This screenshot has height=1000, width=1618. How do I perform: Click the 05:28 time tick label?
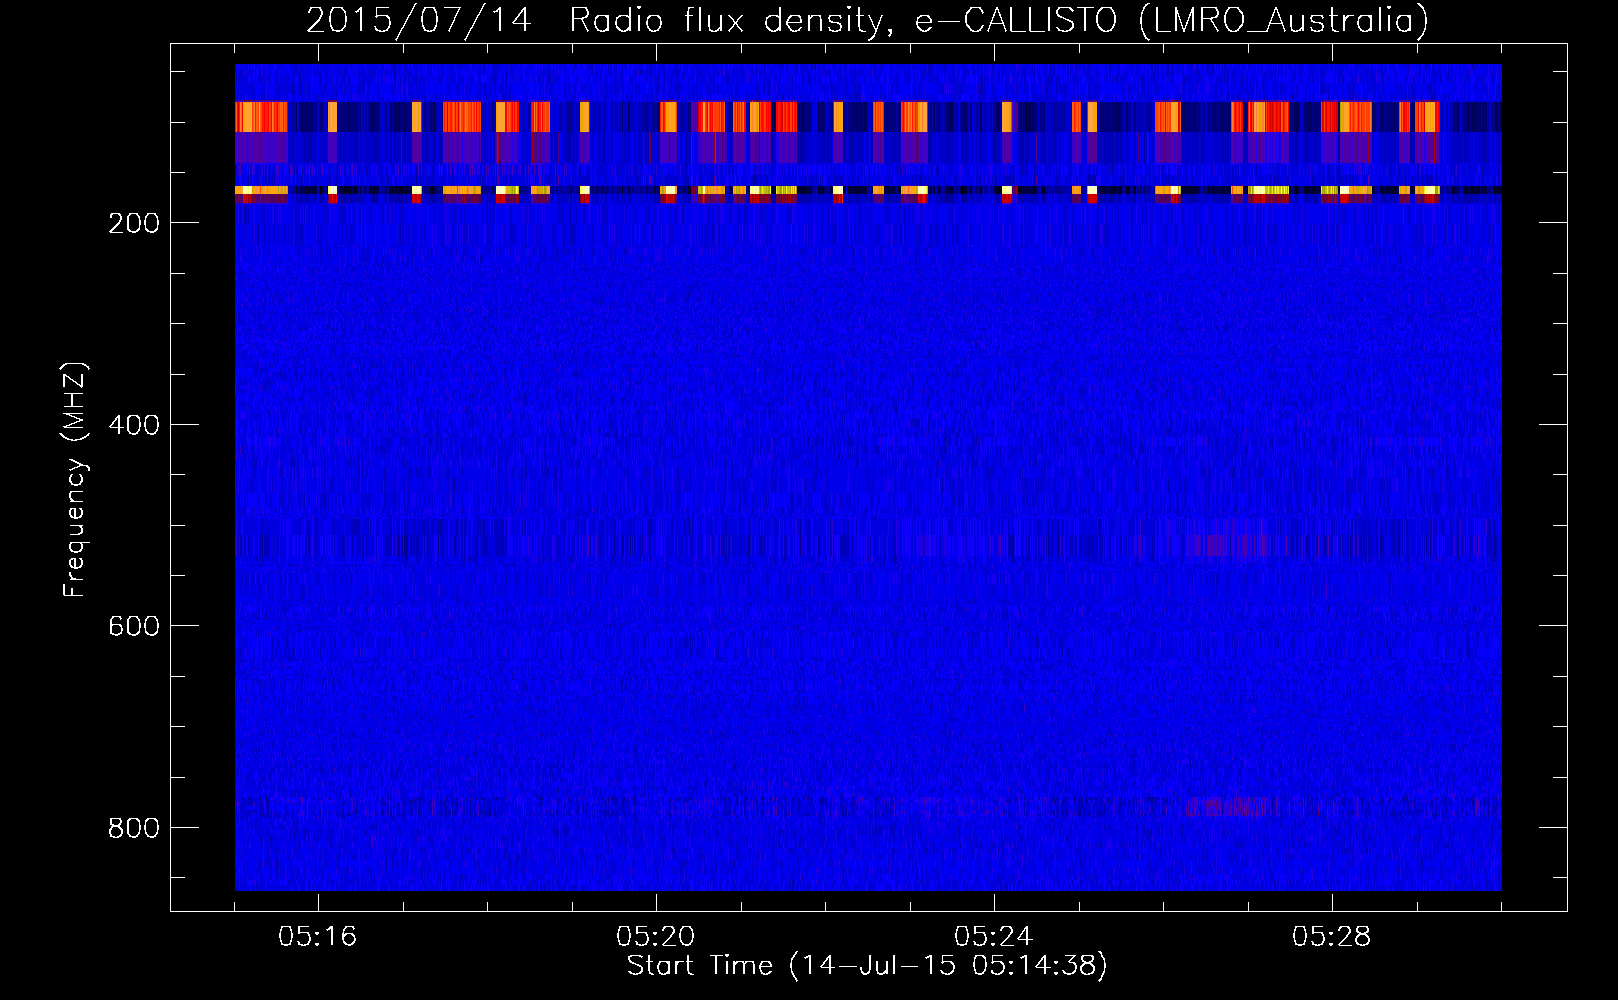point(1332,937)
